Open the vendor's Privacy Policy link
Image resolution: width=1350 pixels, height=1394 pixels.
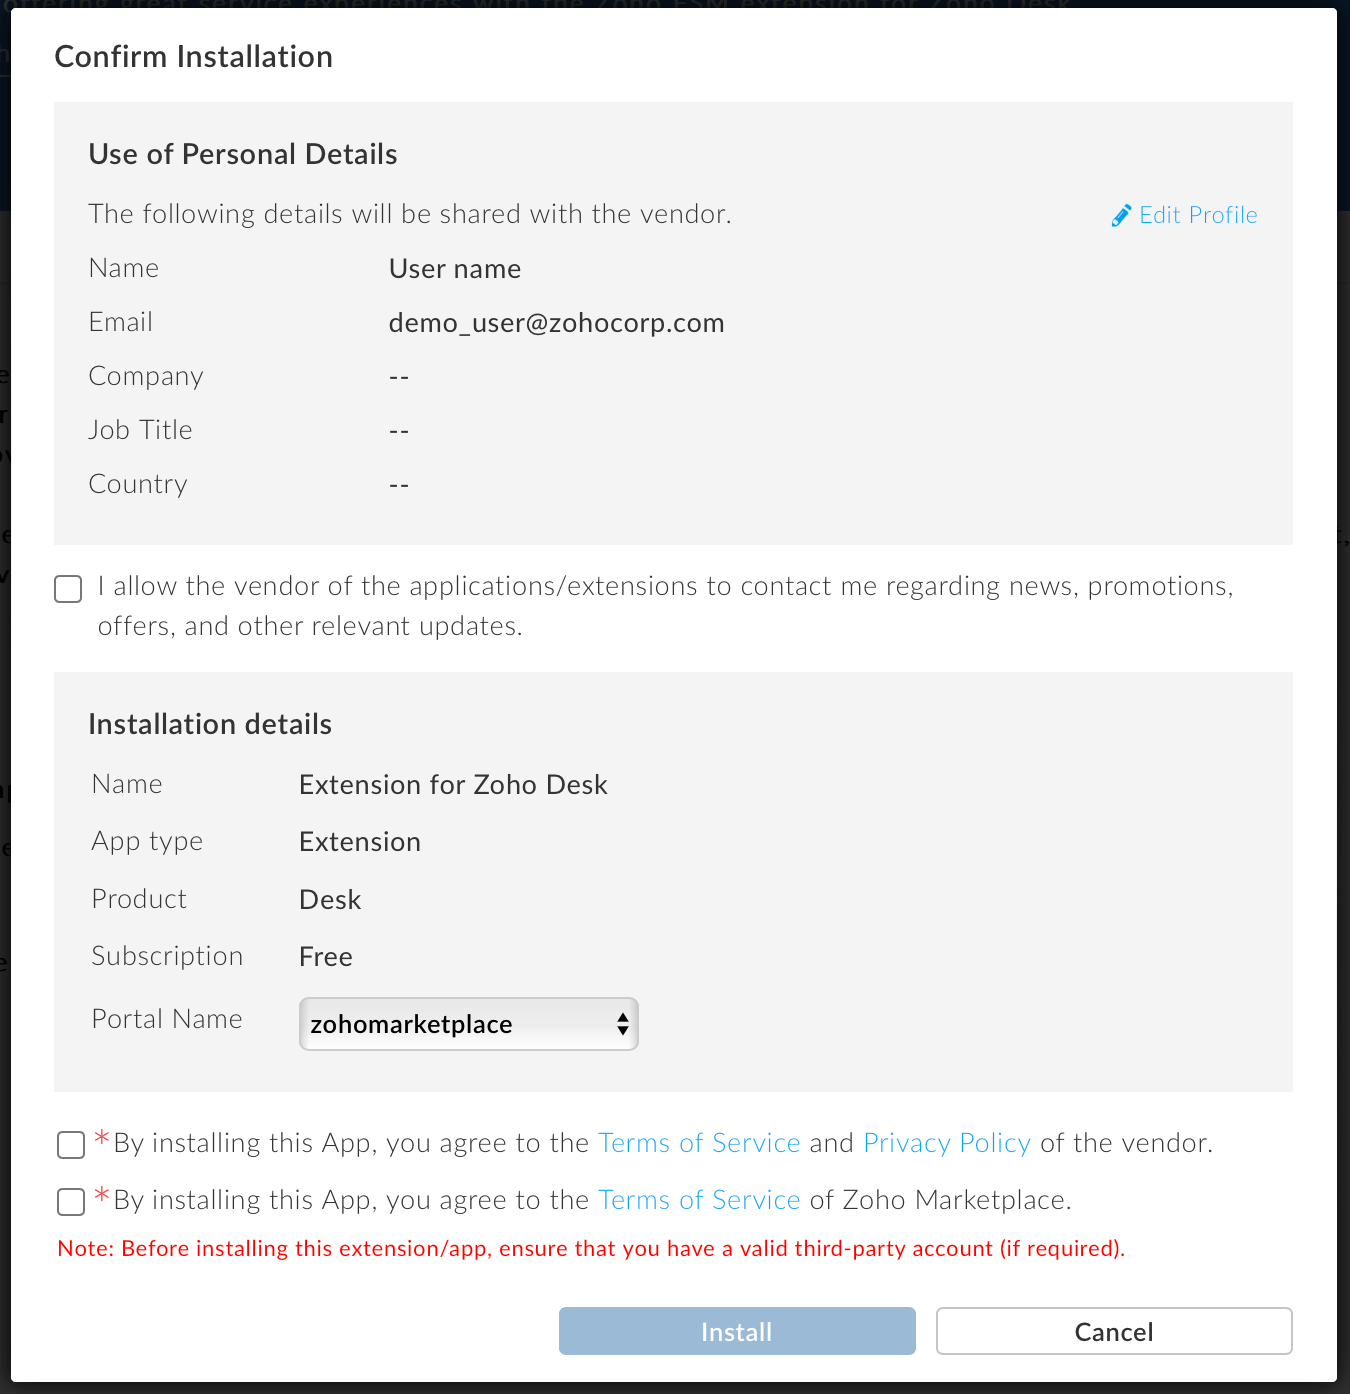click(x=946, y=1143)
